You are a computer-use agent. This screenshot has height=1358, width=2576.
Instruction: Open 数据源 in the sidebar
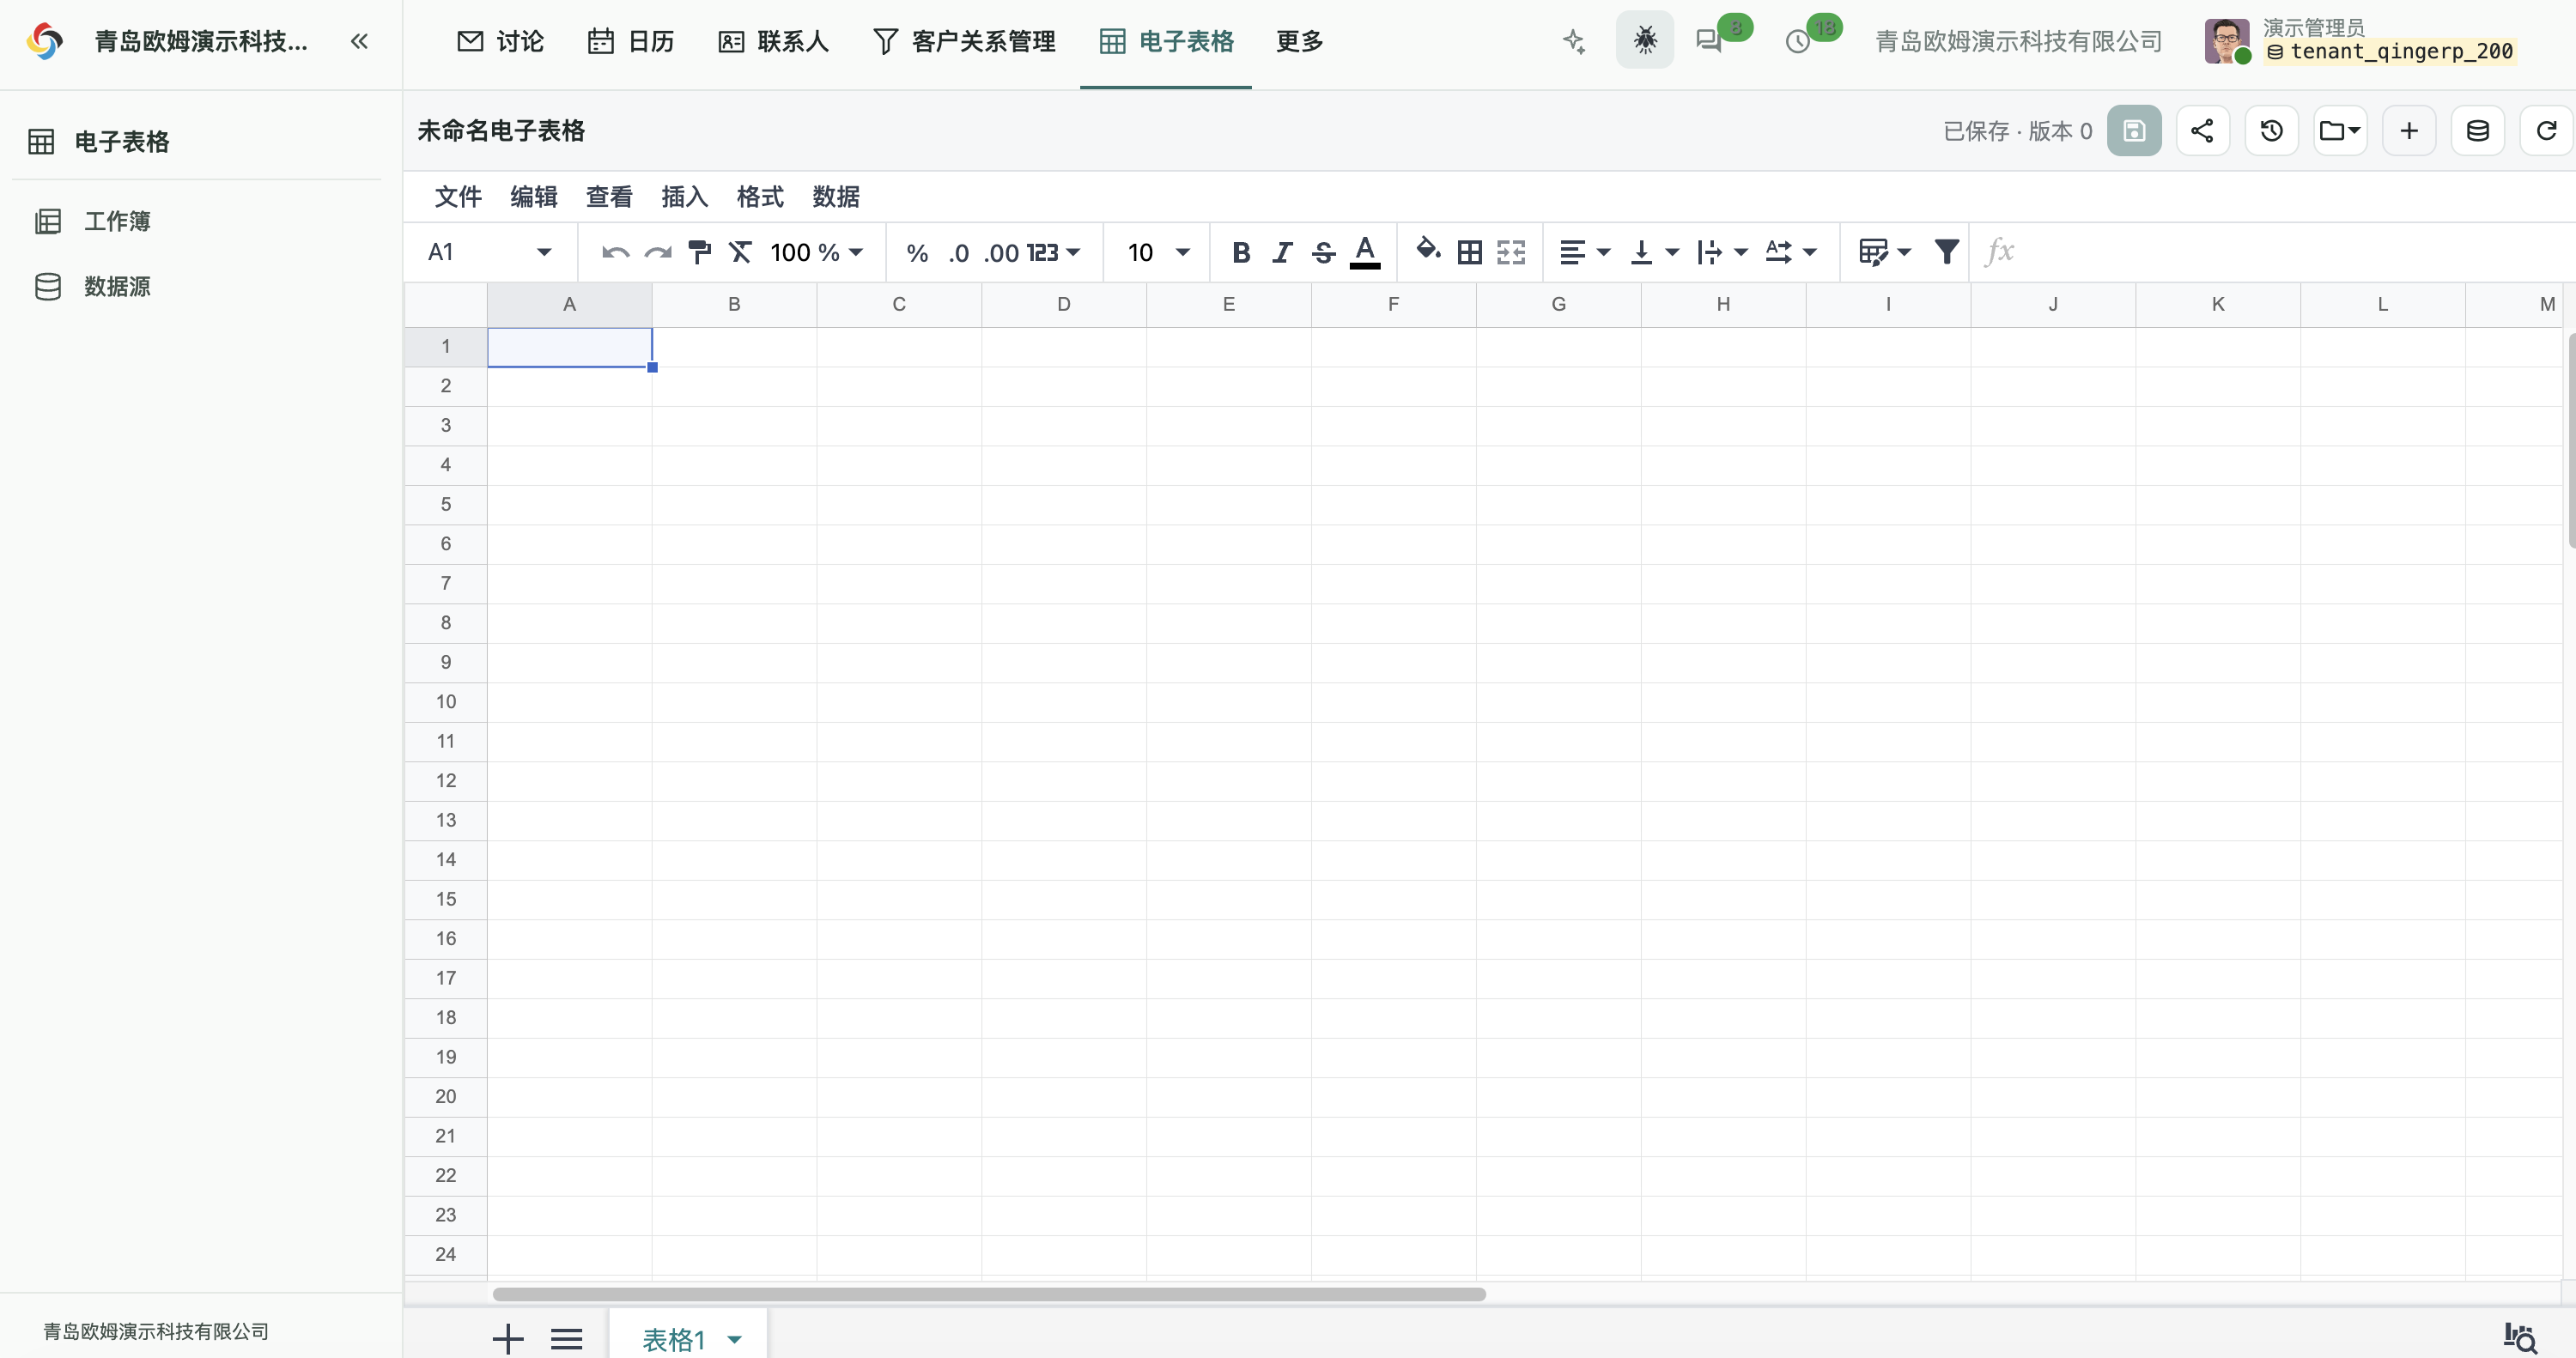[x=117, y=287]
